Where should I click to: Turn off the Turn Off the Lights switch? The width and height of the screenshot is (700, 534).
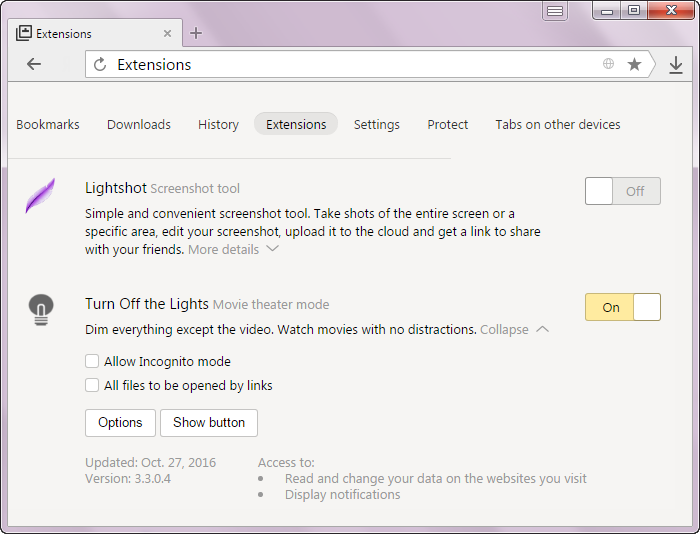click(x=623, y=307)
